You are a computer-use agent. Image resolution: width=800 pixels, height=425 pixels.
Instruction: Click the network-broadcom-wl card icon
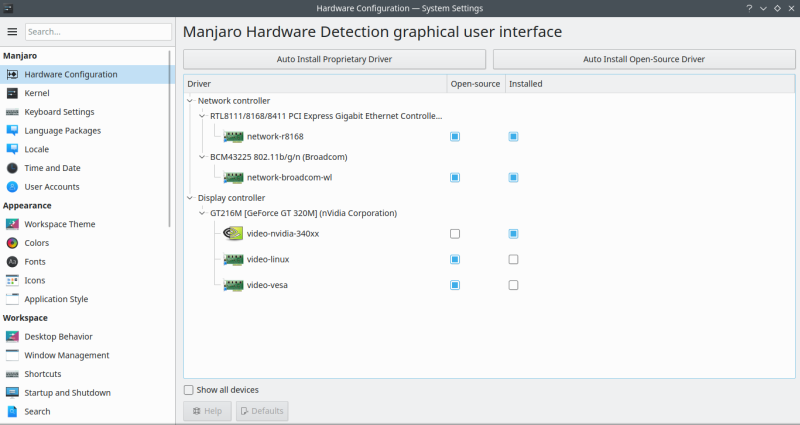coord(233,178)
